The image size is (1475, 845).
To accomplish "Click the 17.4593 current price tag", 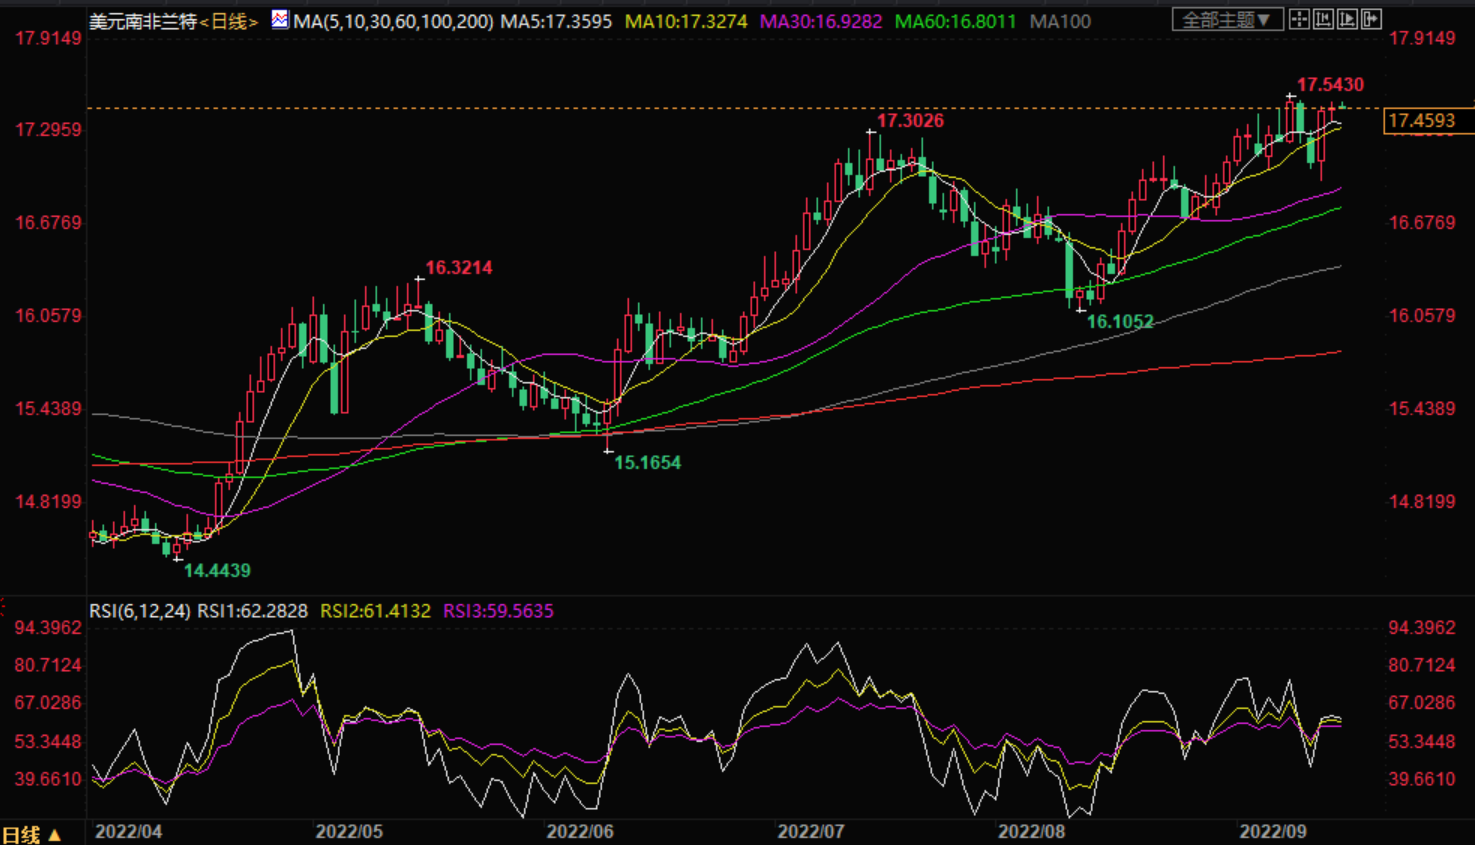I will point(1422,121).
